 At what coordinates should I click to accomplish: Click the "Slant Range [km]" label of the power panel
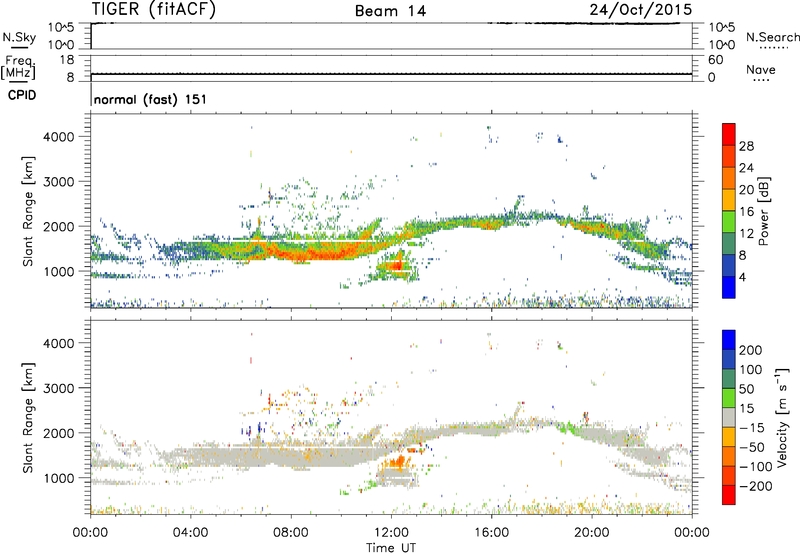[x=28, y=211]
